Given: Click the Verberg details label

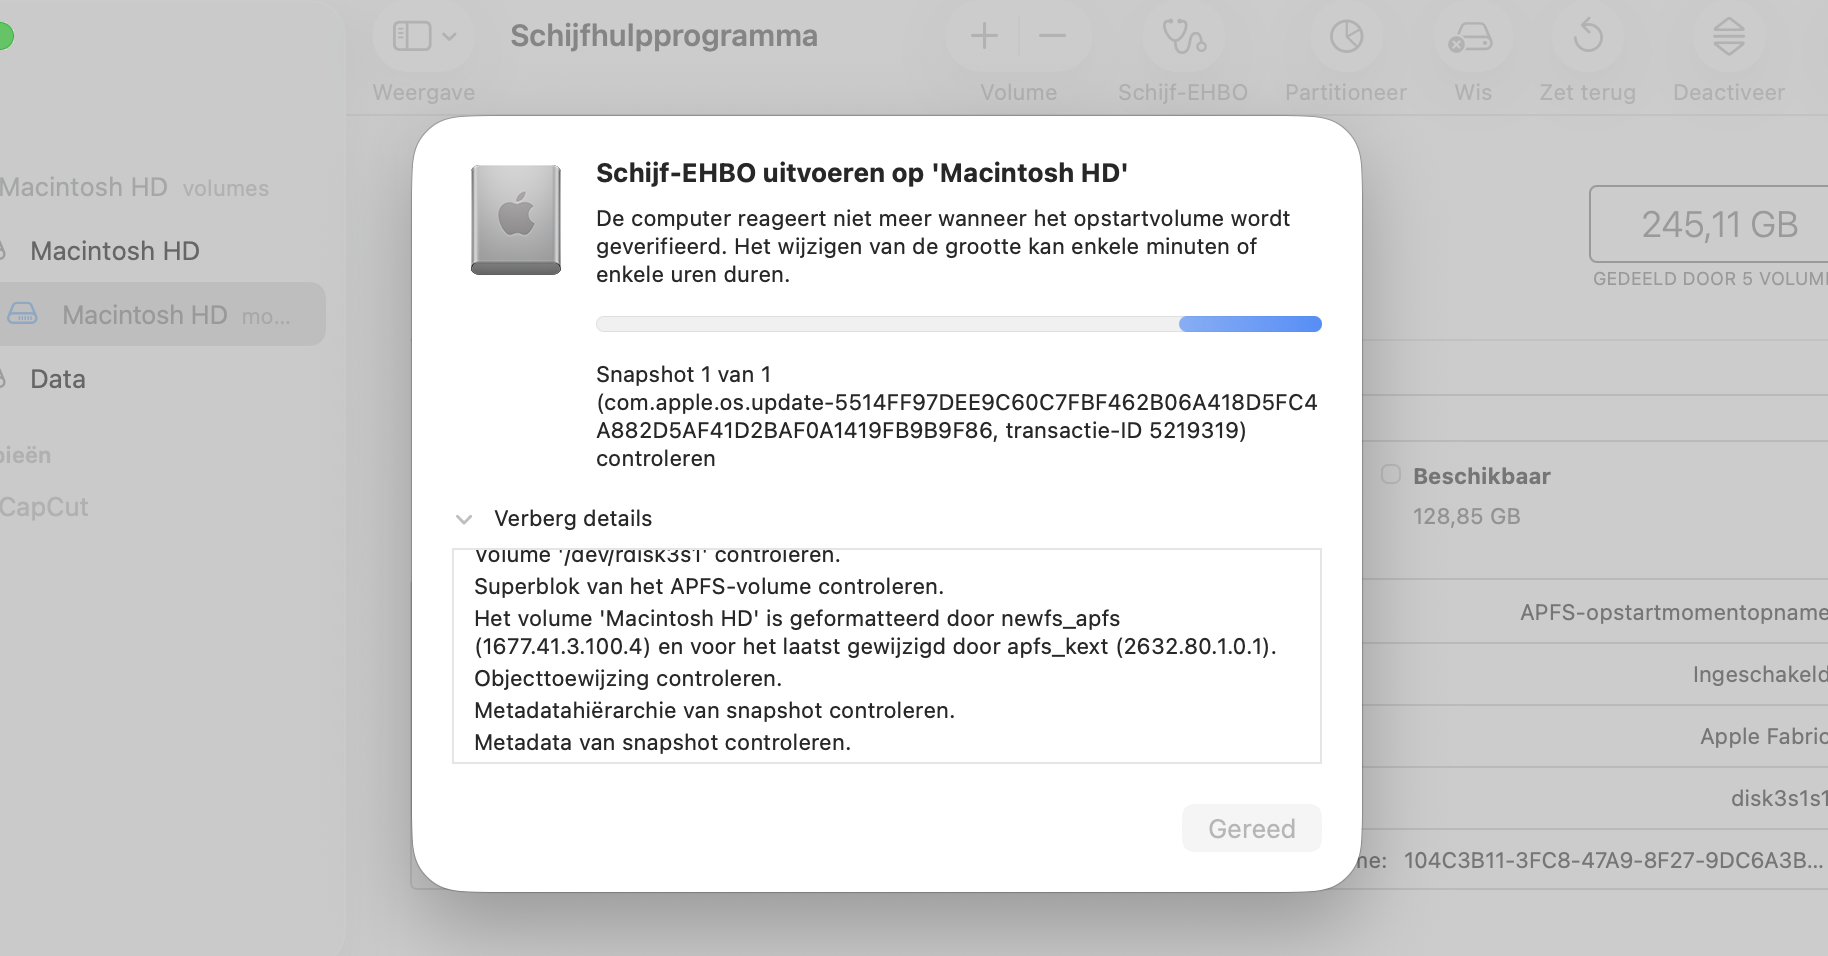Looking at the screenshot, I should (x=572, y=518).
